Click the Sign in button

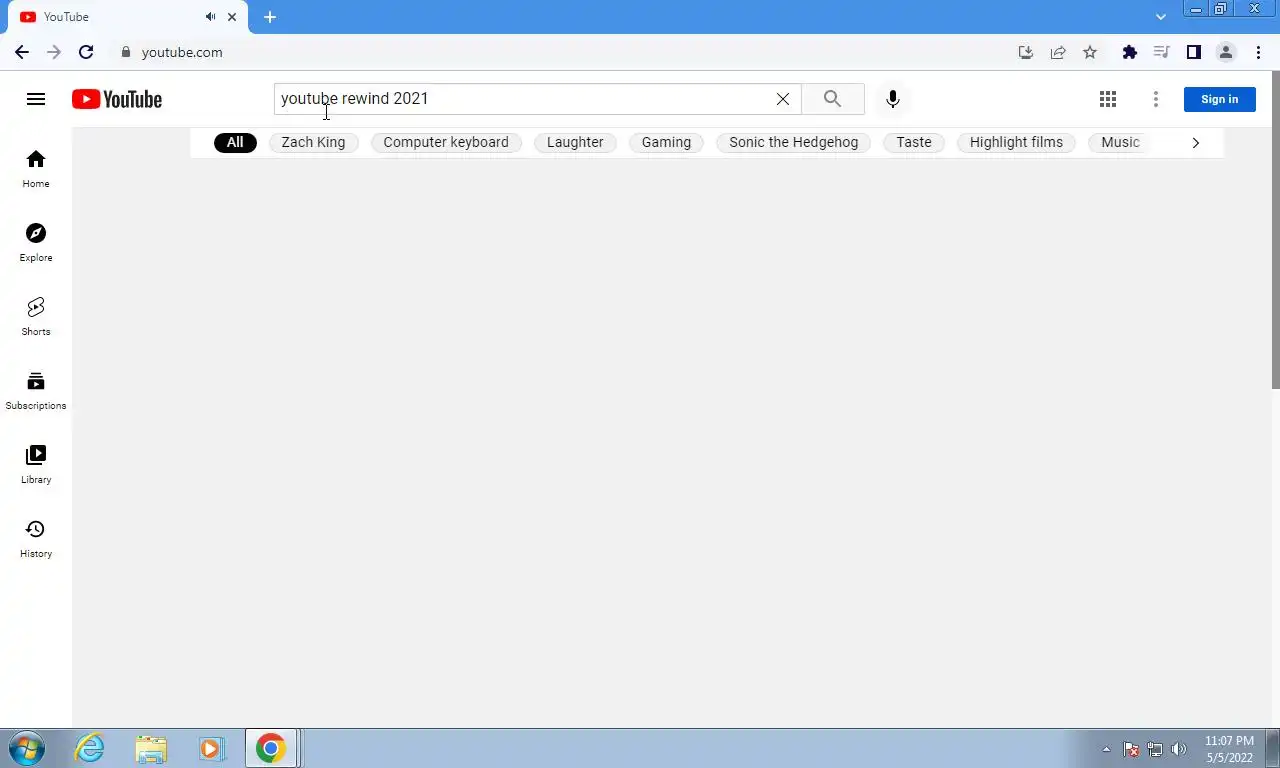point(1219,99)
